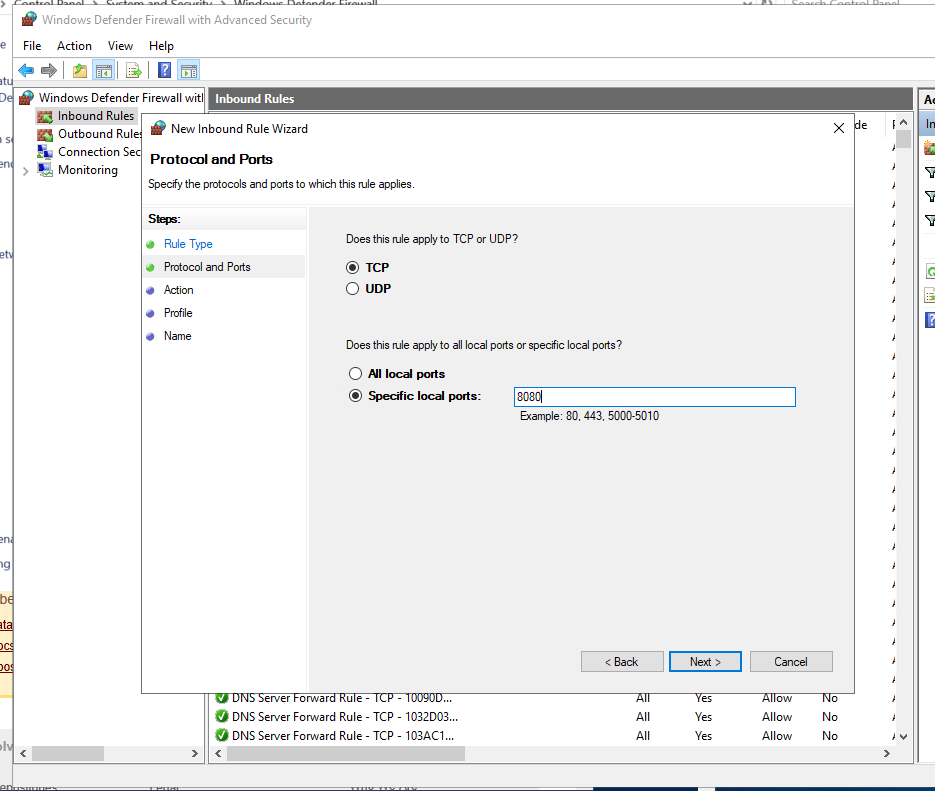This screenshot has width=935, height=791.
Task: Select rule DNS Server Forward Rule TCP 1032D03
Action: click(x=345, y=716)
